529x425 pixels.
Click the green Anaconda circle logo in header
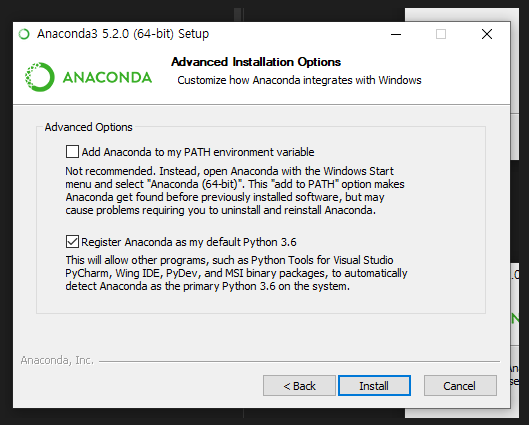tap(40, 77)
